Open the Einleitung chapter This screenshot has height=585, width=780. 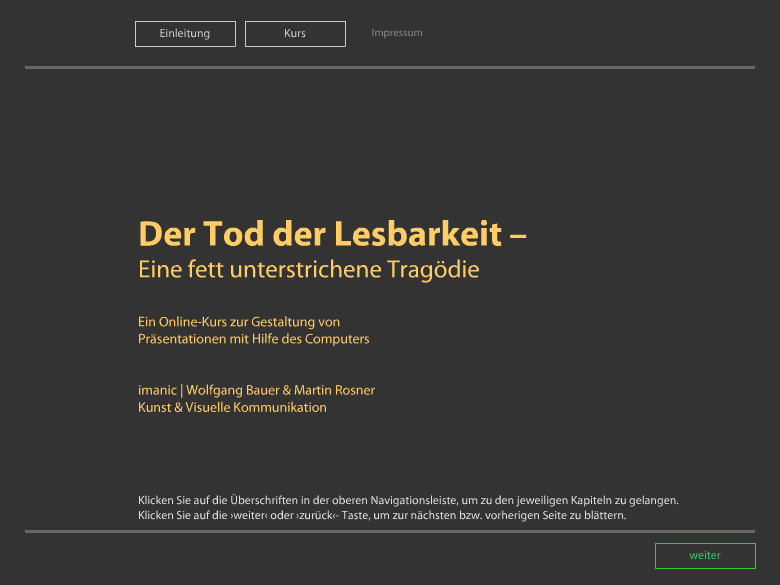[x=185, y=34]
